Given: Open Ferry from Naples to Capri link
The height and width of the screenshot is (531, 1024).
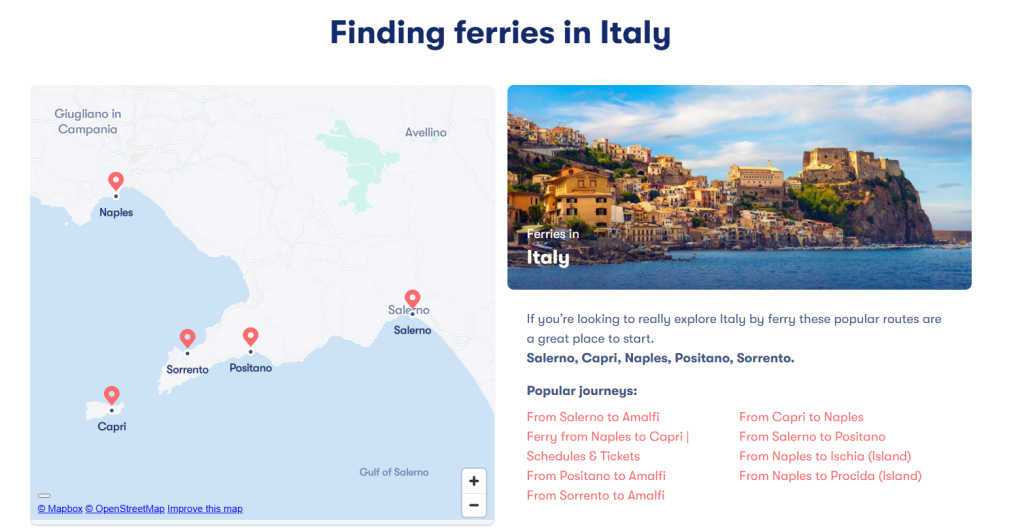Looking at the screenshot, I should tap(607, 437).
